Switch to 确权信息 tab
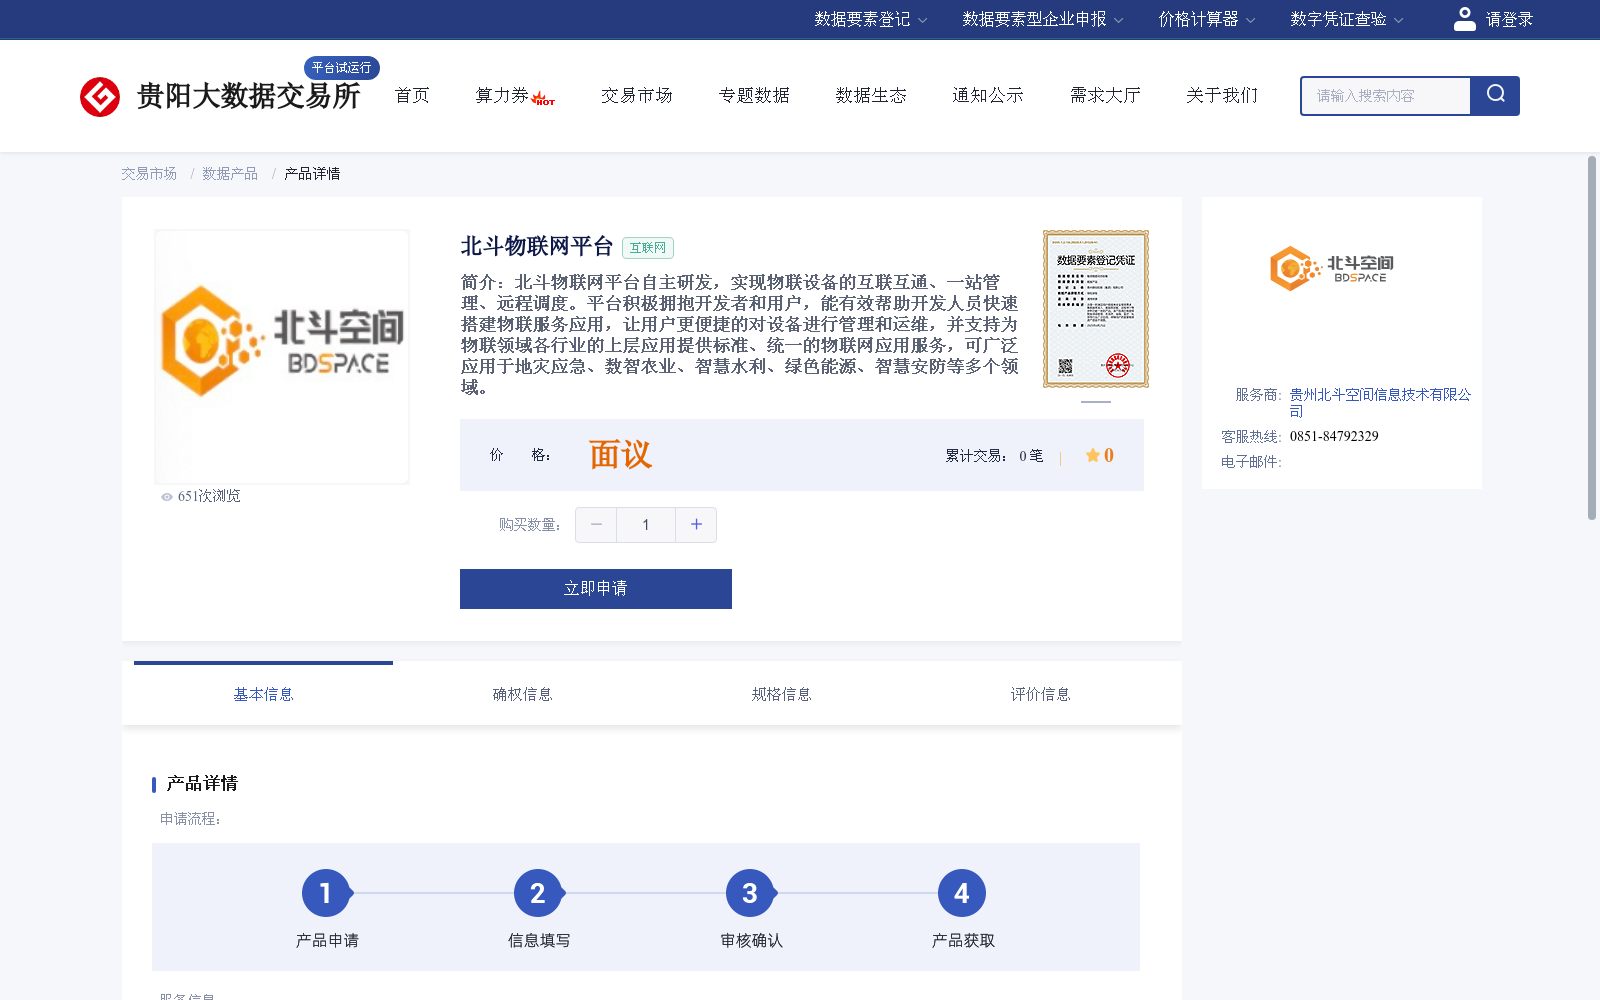 [522, 694]
